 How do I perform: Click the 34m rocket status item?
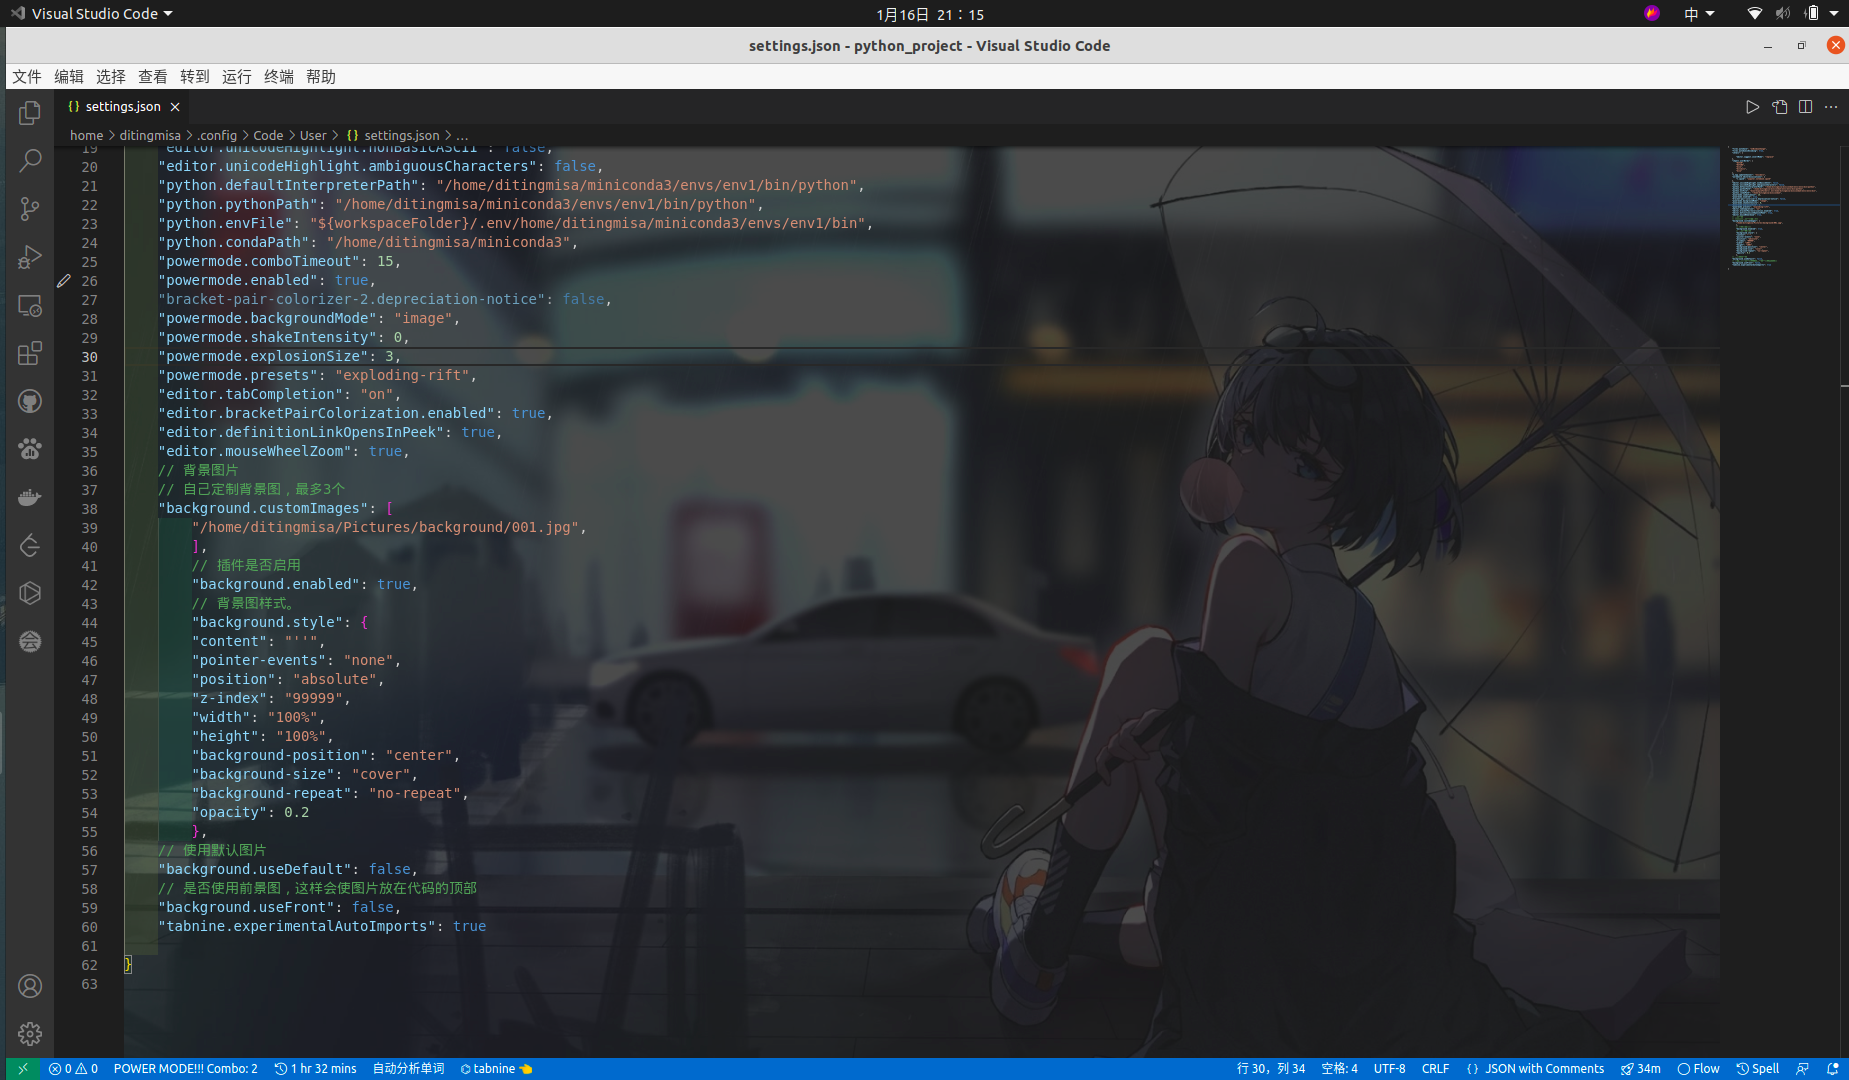[x=1641, y=1069]
